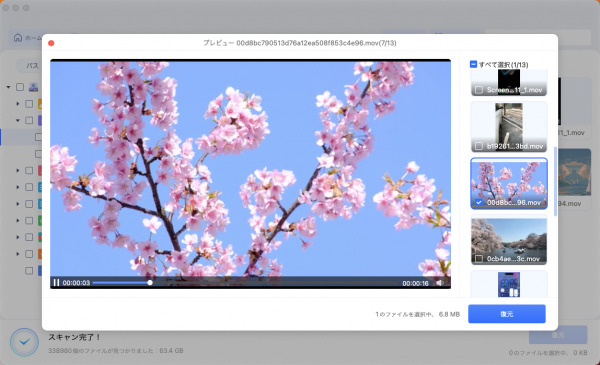The height and width of the screenshot is (365, 600).
Task: Click the 338980 files found status text
Action: point(116,350)
